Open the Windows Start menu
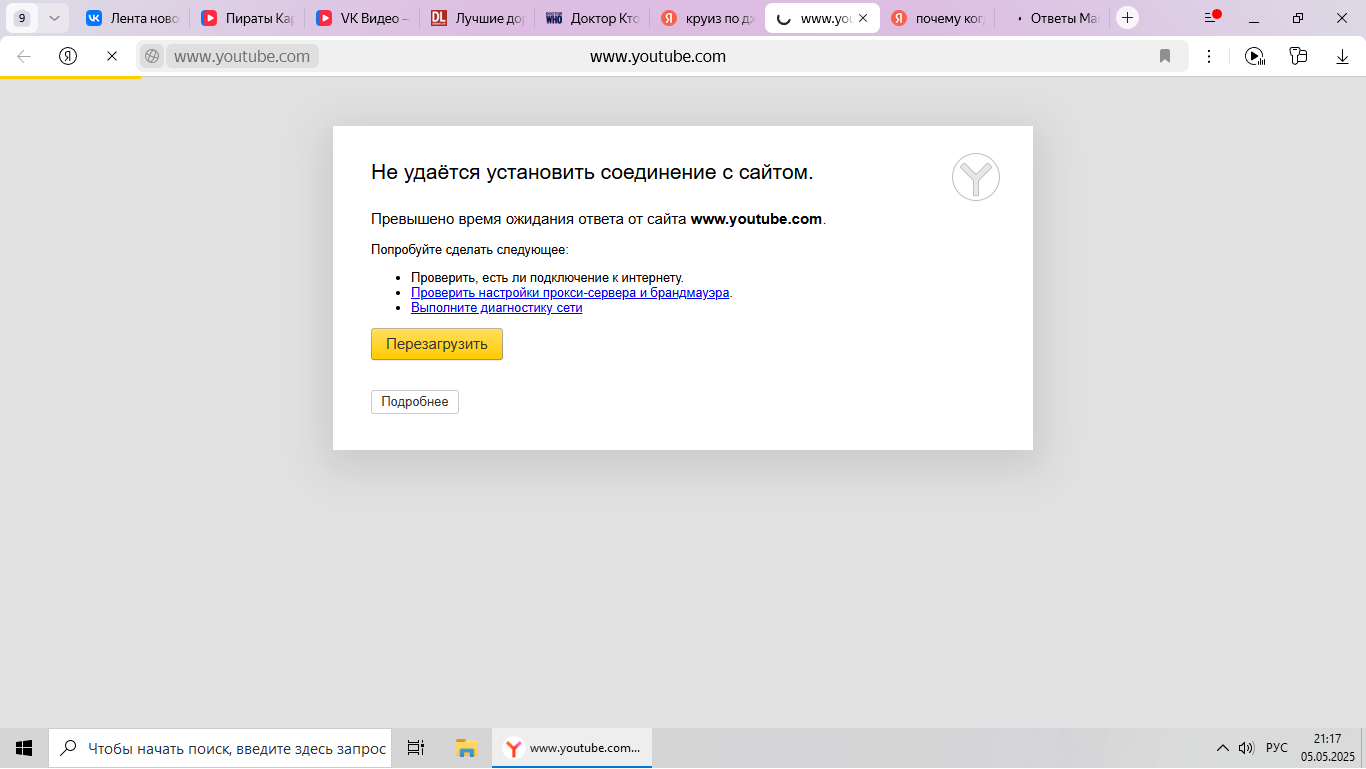1366x769 pixels. point(24,748)
